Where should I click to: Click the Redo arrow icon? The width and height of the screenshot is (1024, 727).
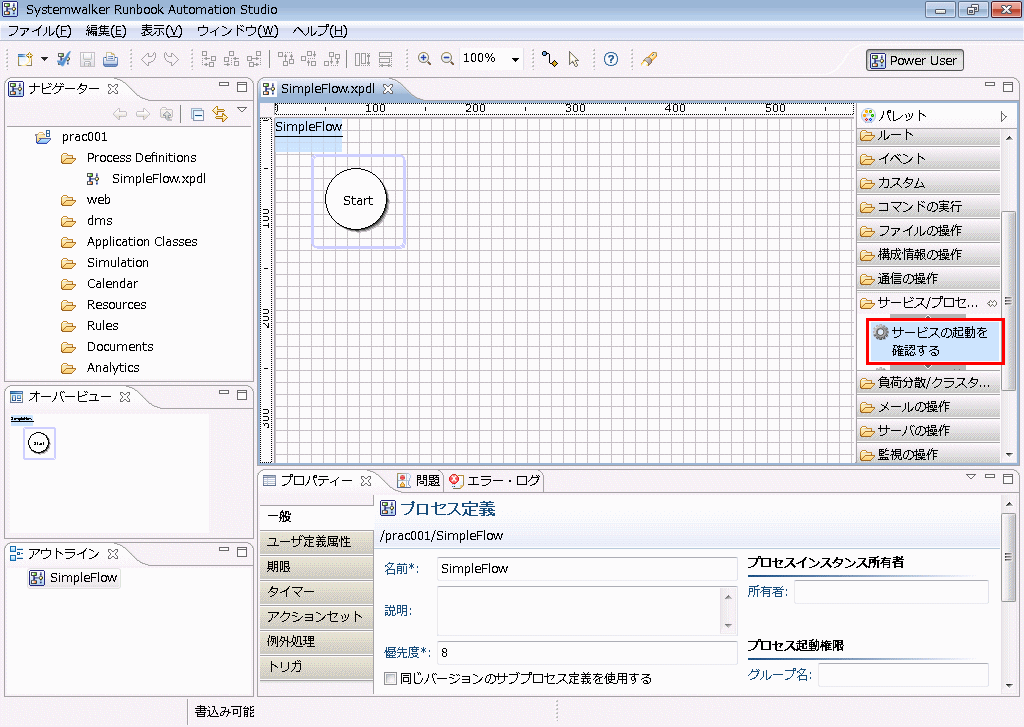(x=171, y=59)
